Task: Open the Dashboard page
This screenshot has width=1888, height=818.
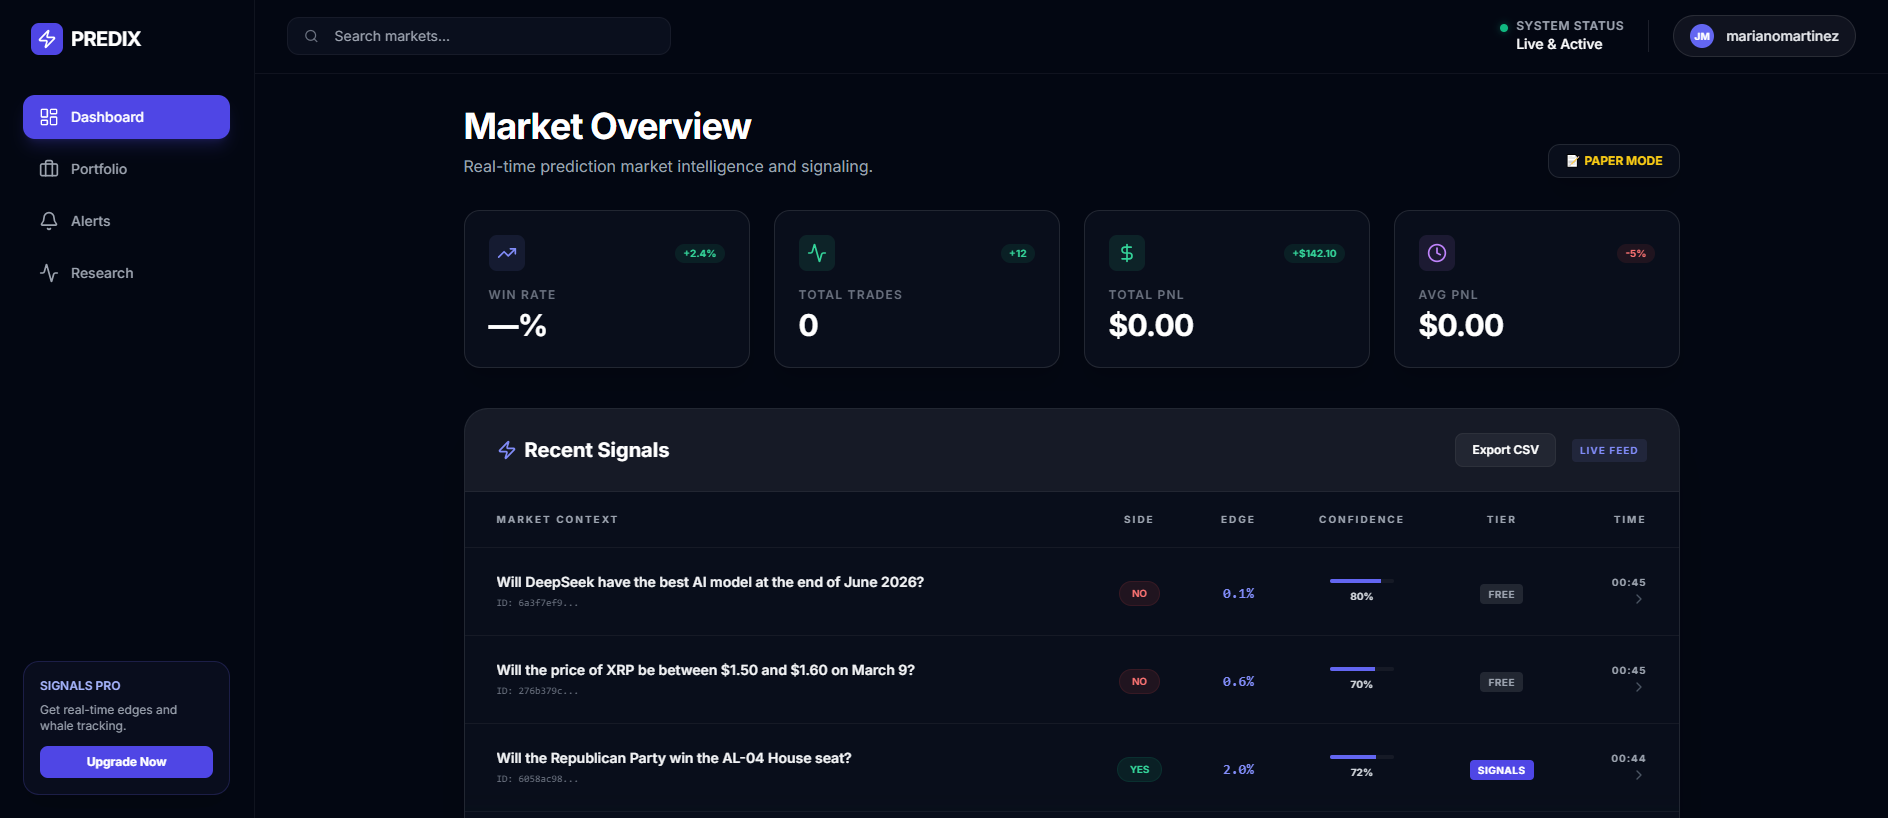Action: point(126,117)
